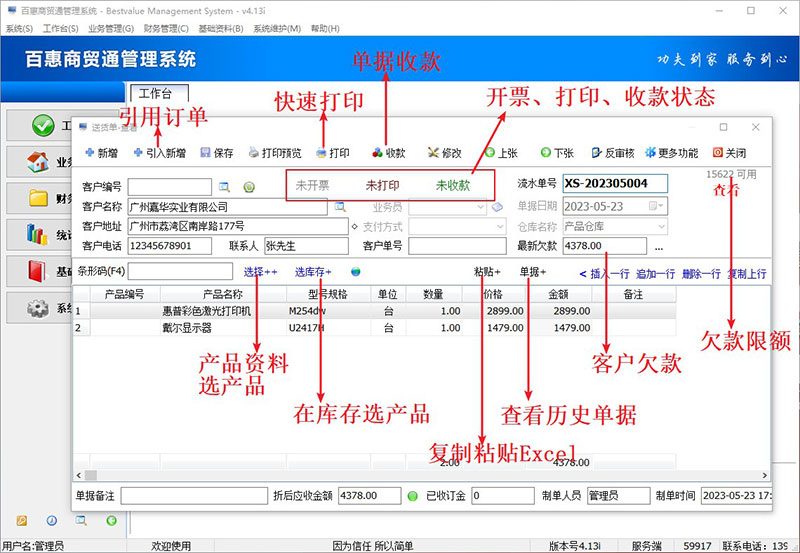The image size is (800, 553).
Task: Open 打印预览 print preview
Action: (x=274, y=153)
